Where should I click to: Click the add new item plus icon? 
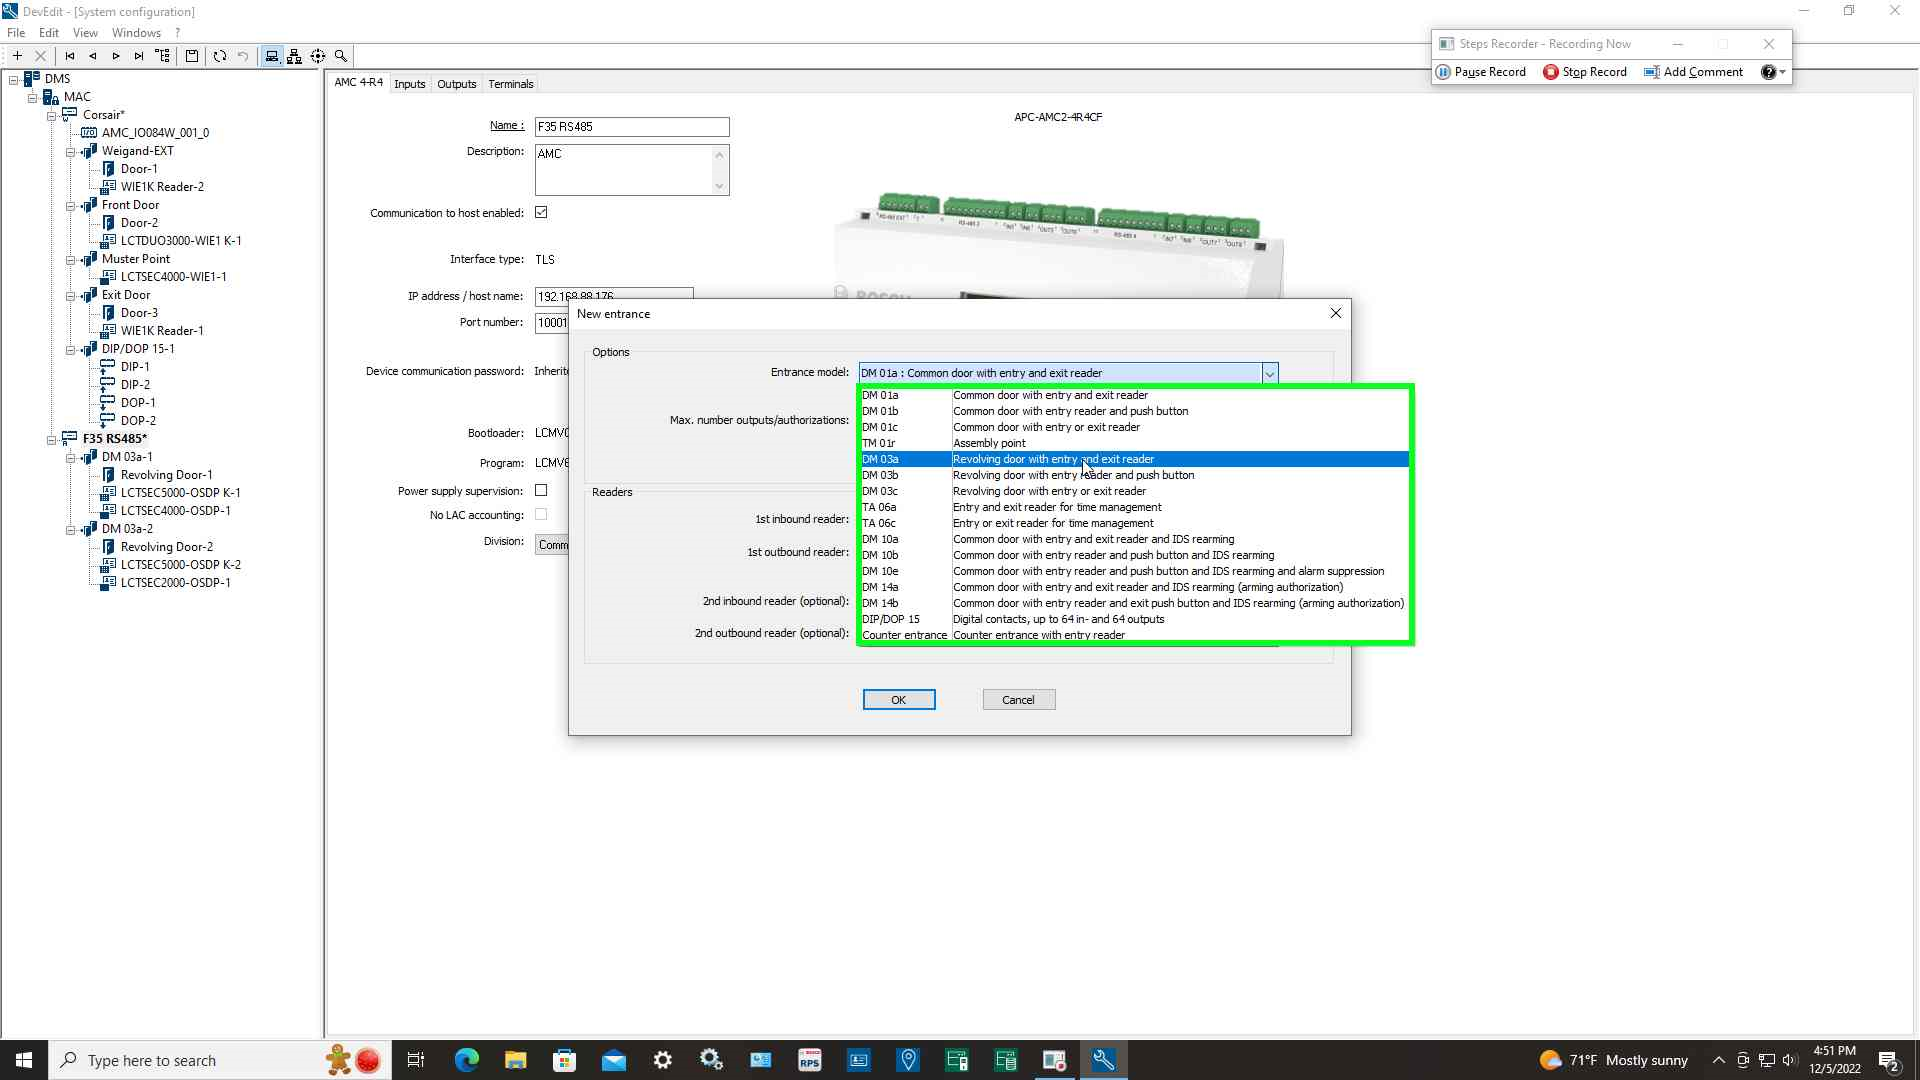click(x=17, y=56)
